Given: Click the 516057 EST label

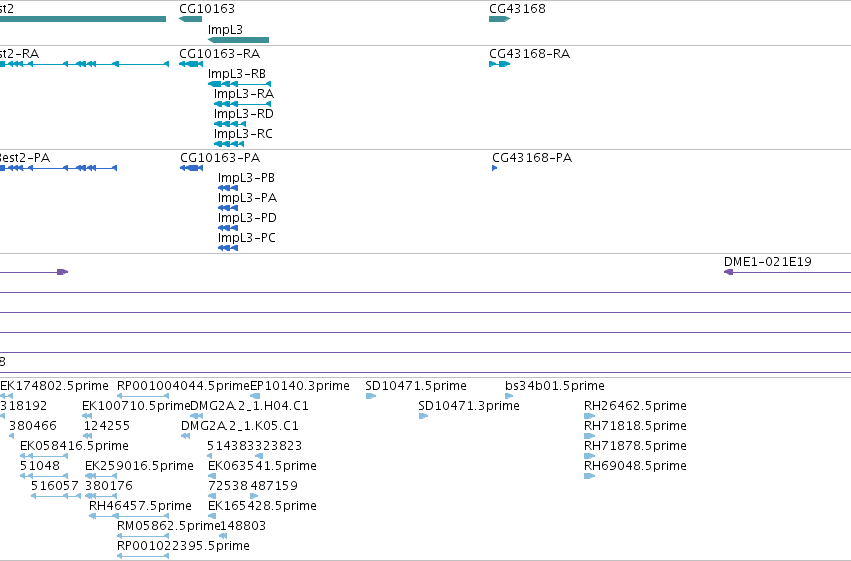Looking at the screenshot, I should pyautogui.click(x=55, y=486).
